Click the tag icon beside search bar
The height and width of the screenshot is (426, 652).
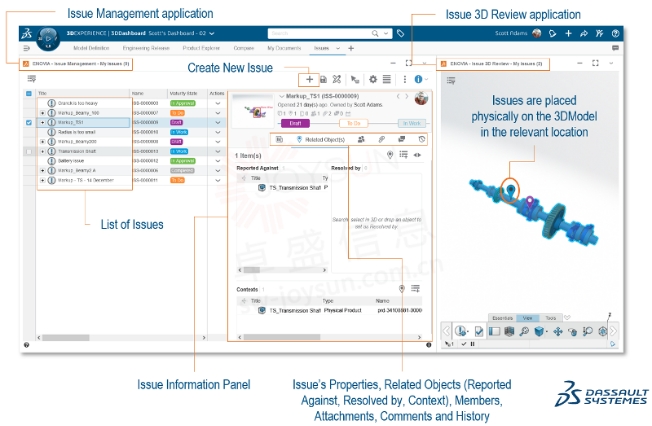tap(400, 33)
